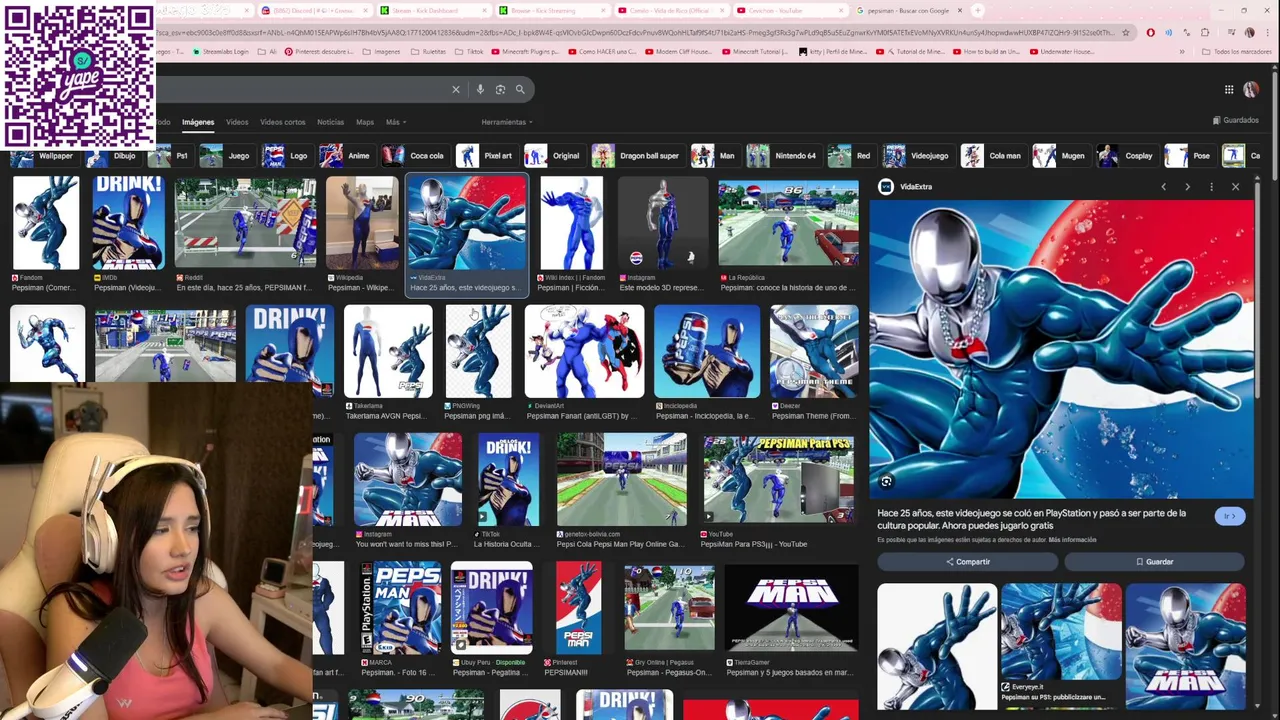Filter by Mugen chip
Viewport: 1280px width, 720px height.
click(1061, 156)
